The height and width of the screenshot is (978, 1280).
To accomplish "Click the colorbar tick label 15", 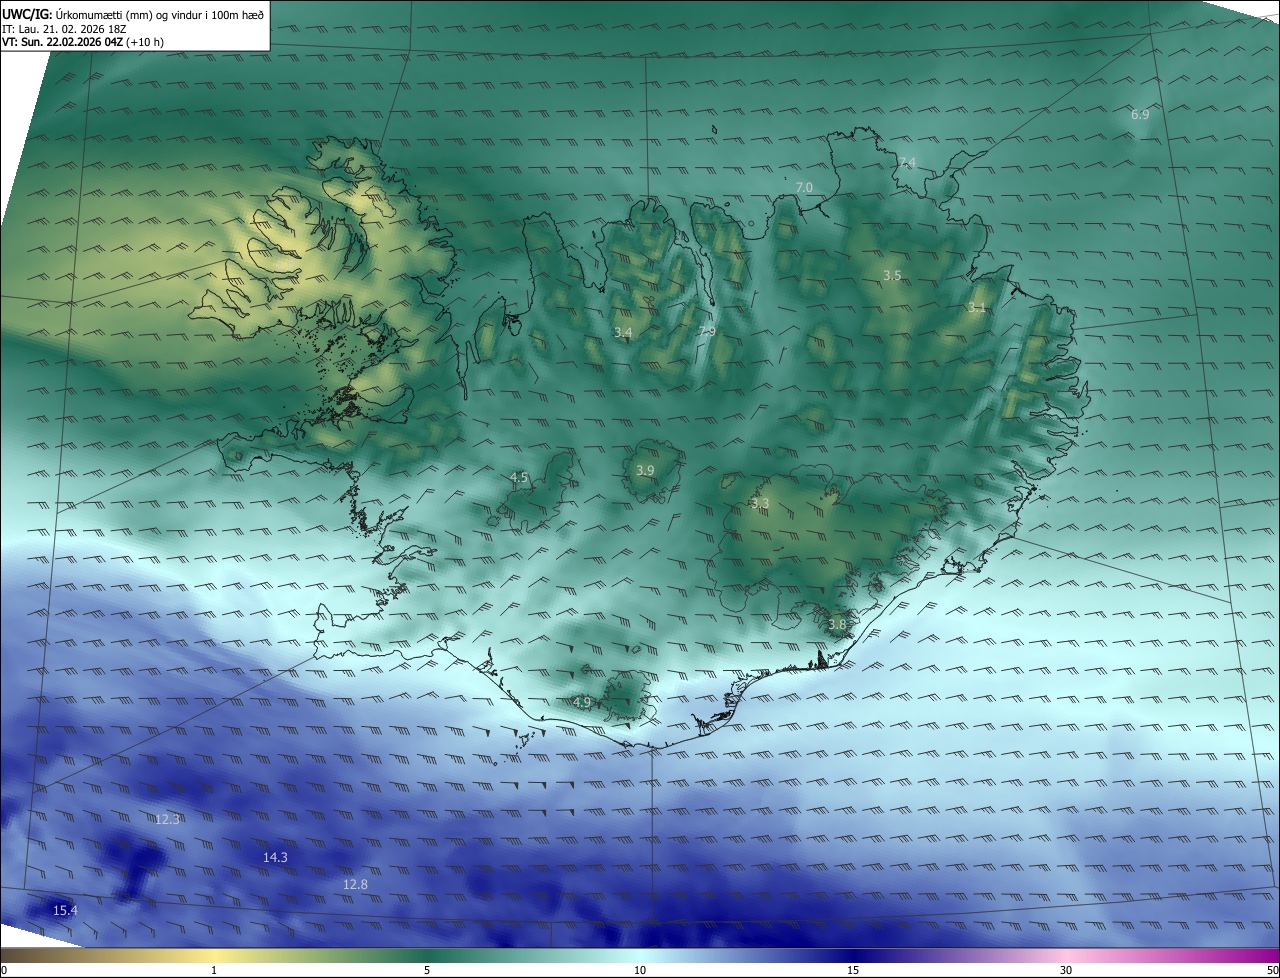I will click(853, 970).
